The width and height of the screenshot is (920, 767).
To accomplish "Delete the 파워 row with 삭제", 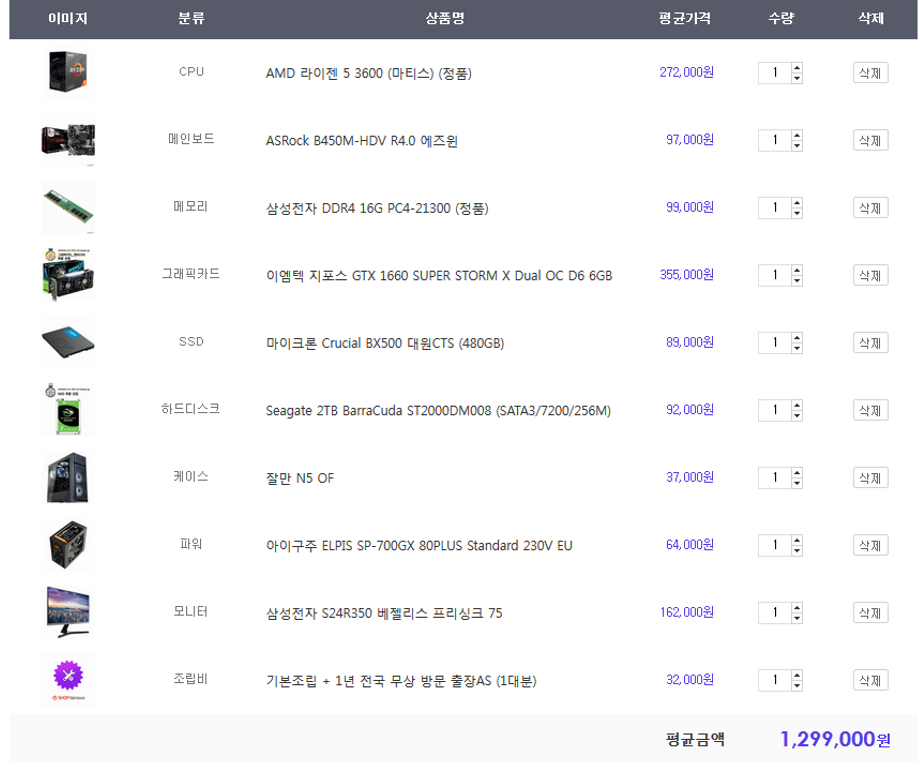I will click(870, 545).
